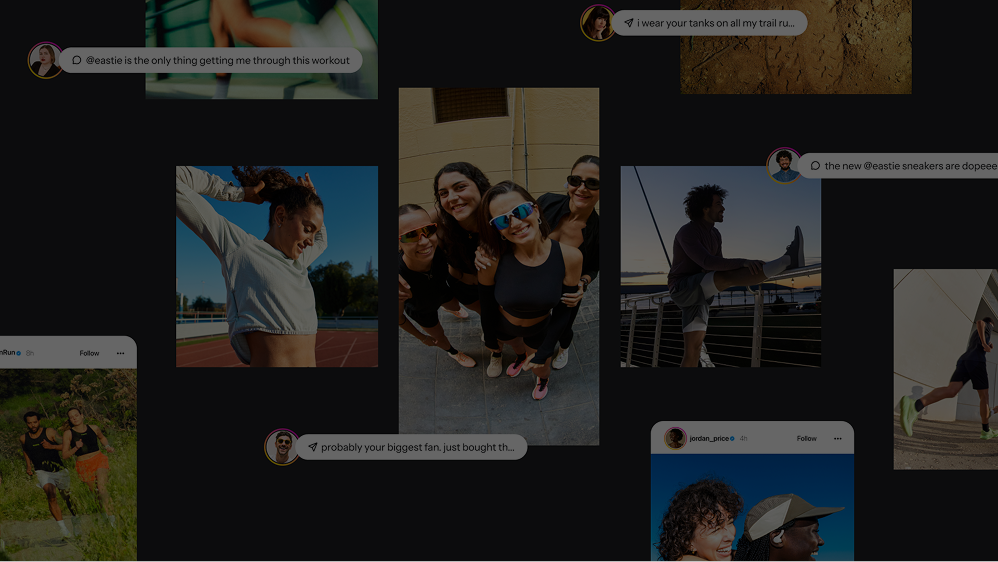Open the runner in green sneakers photo

[946, 369]
